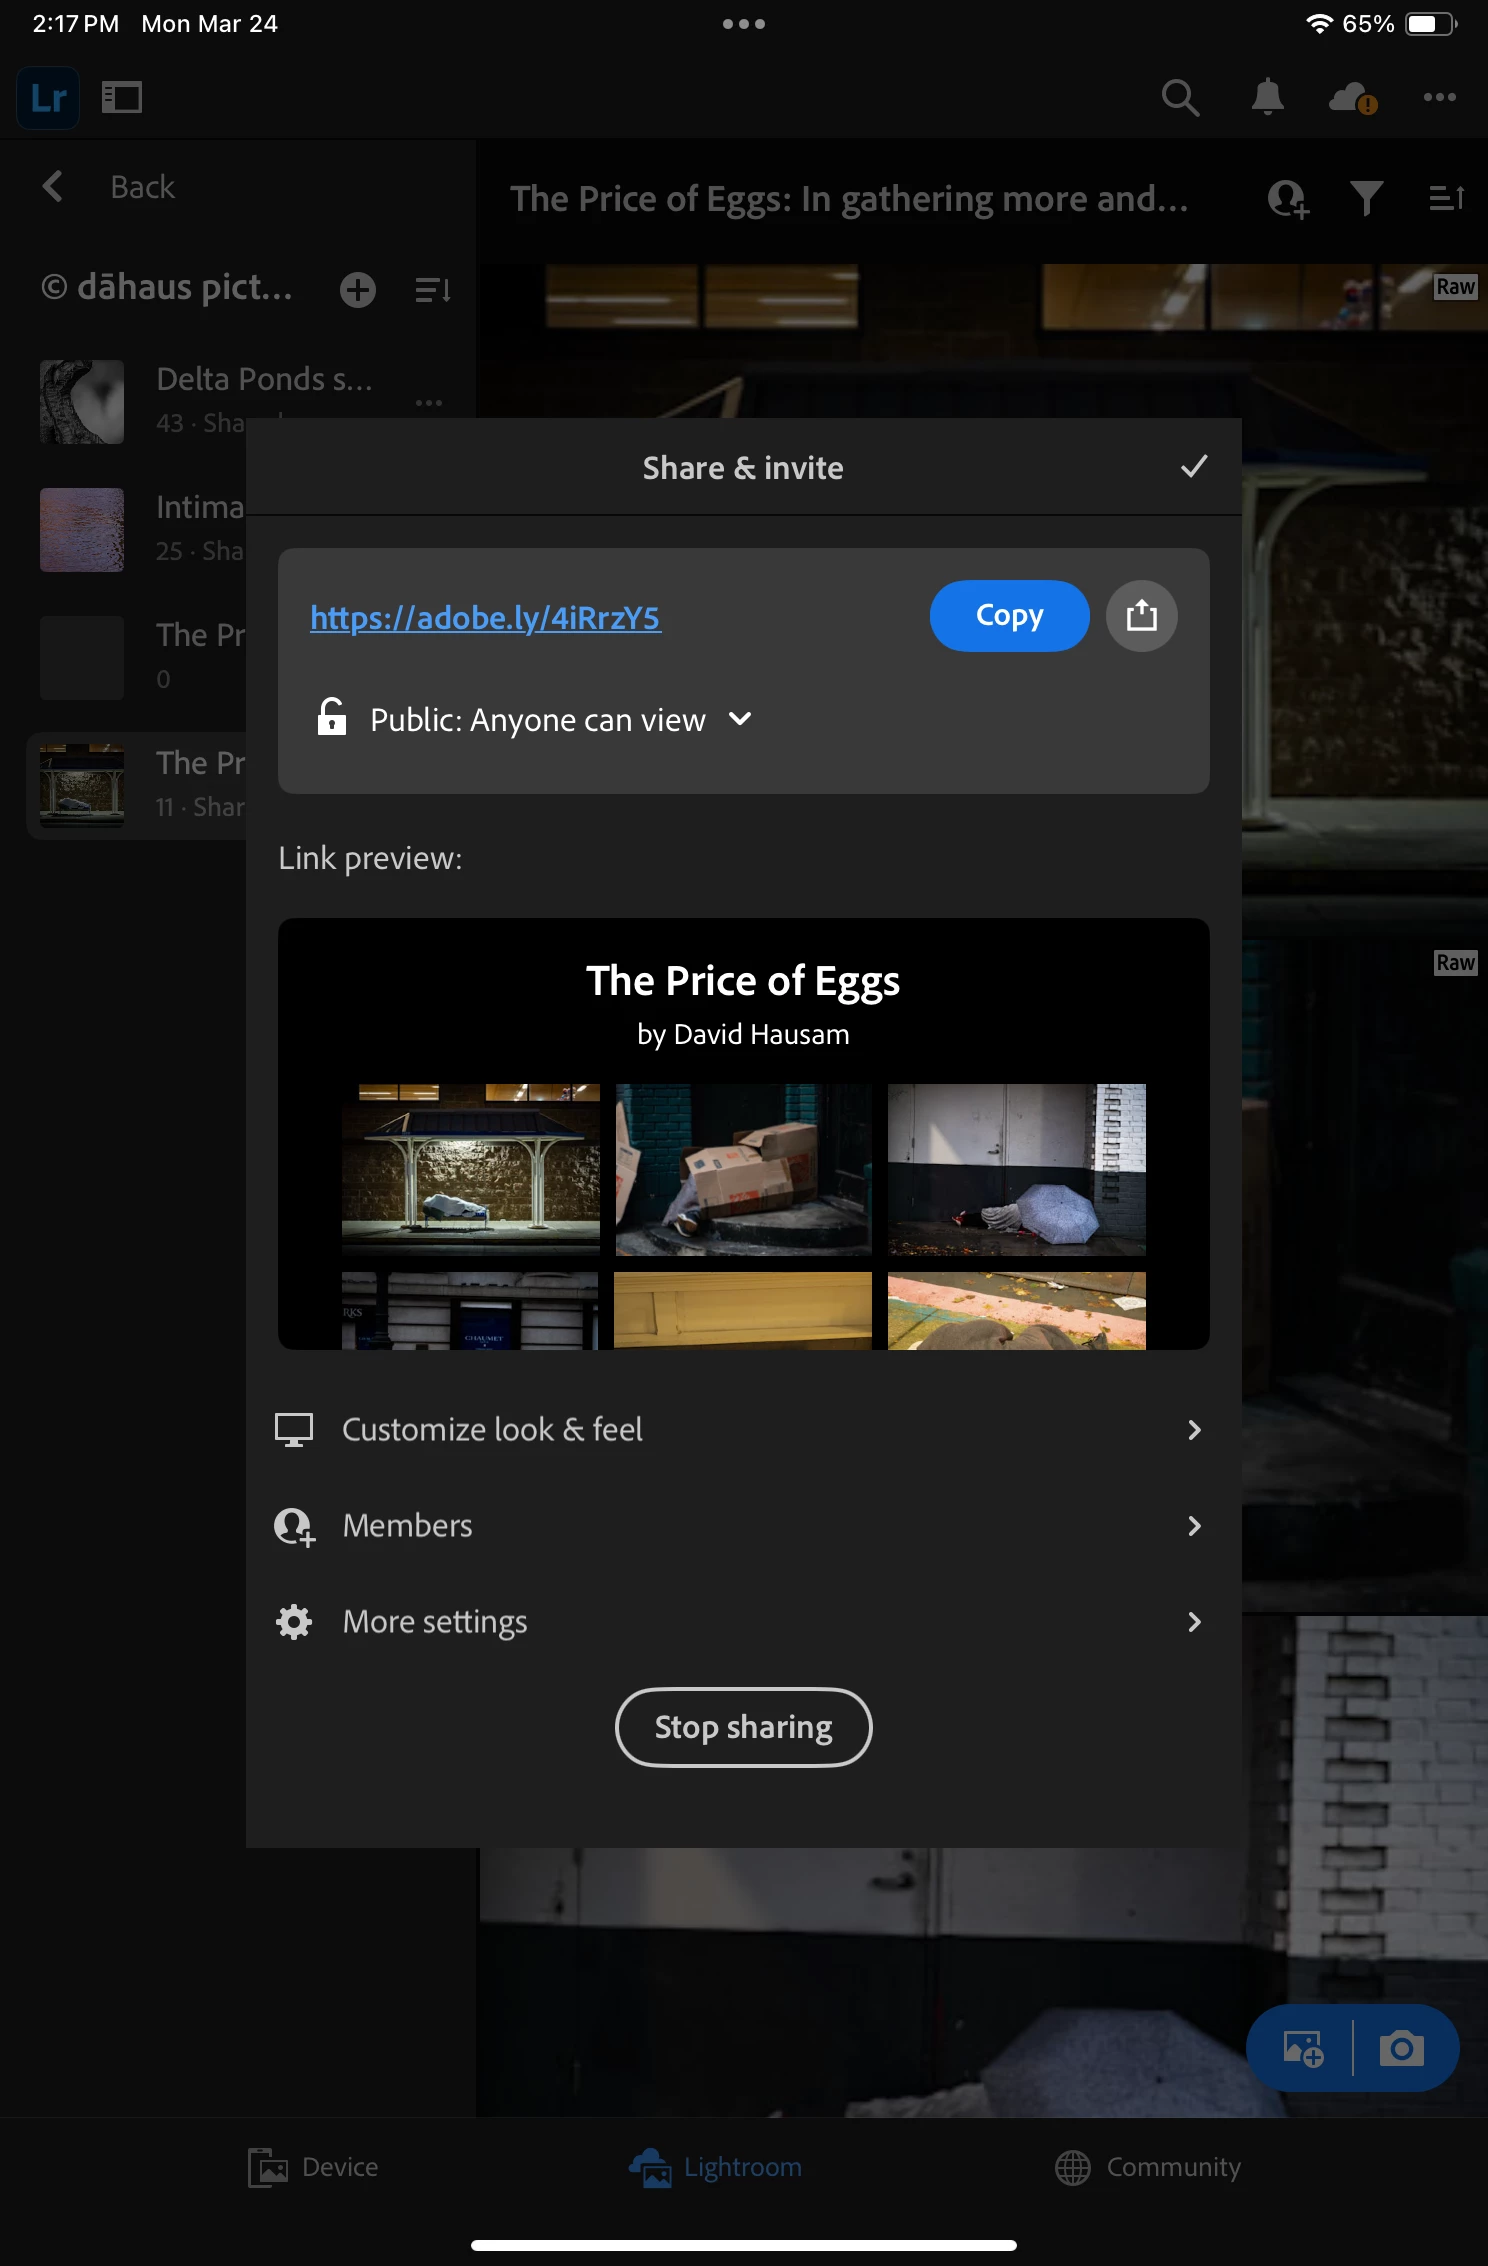Open the top-right more options menu
Image resolution: width=1488 pixels, height=2266 pixels.
pos(1440,97)
